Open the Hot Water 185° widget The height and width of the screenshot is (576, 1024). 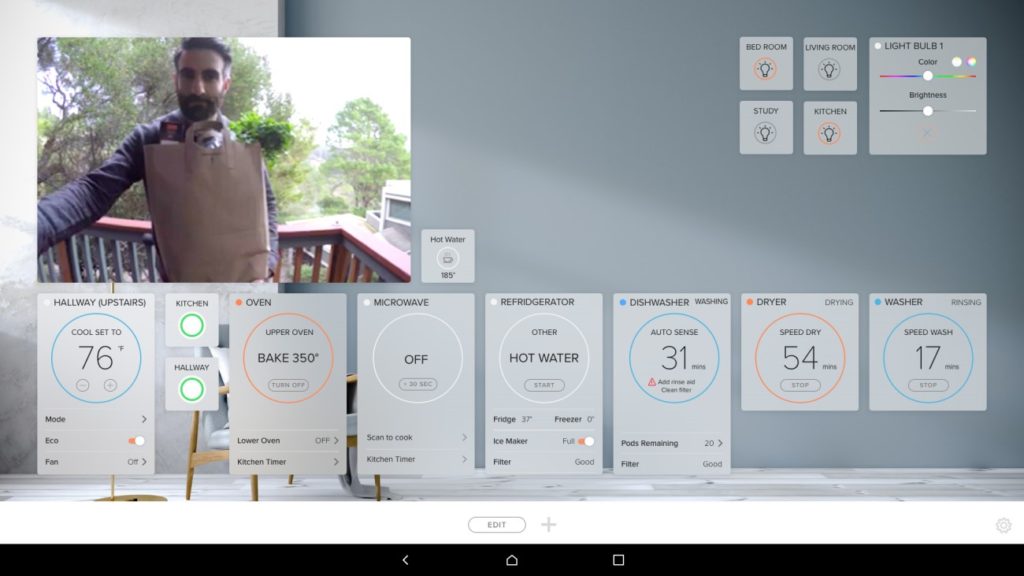coord(447,254)
